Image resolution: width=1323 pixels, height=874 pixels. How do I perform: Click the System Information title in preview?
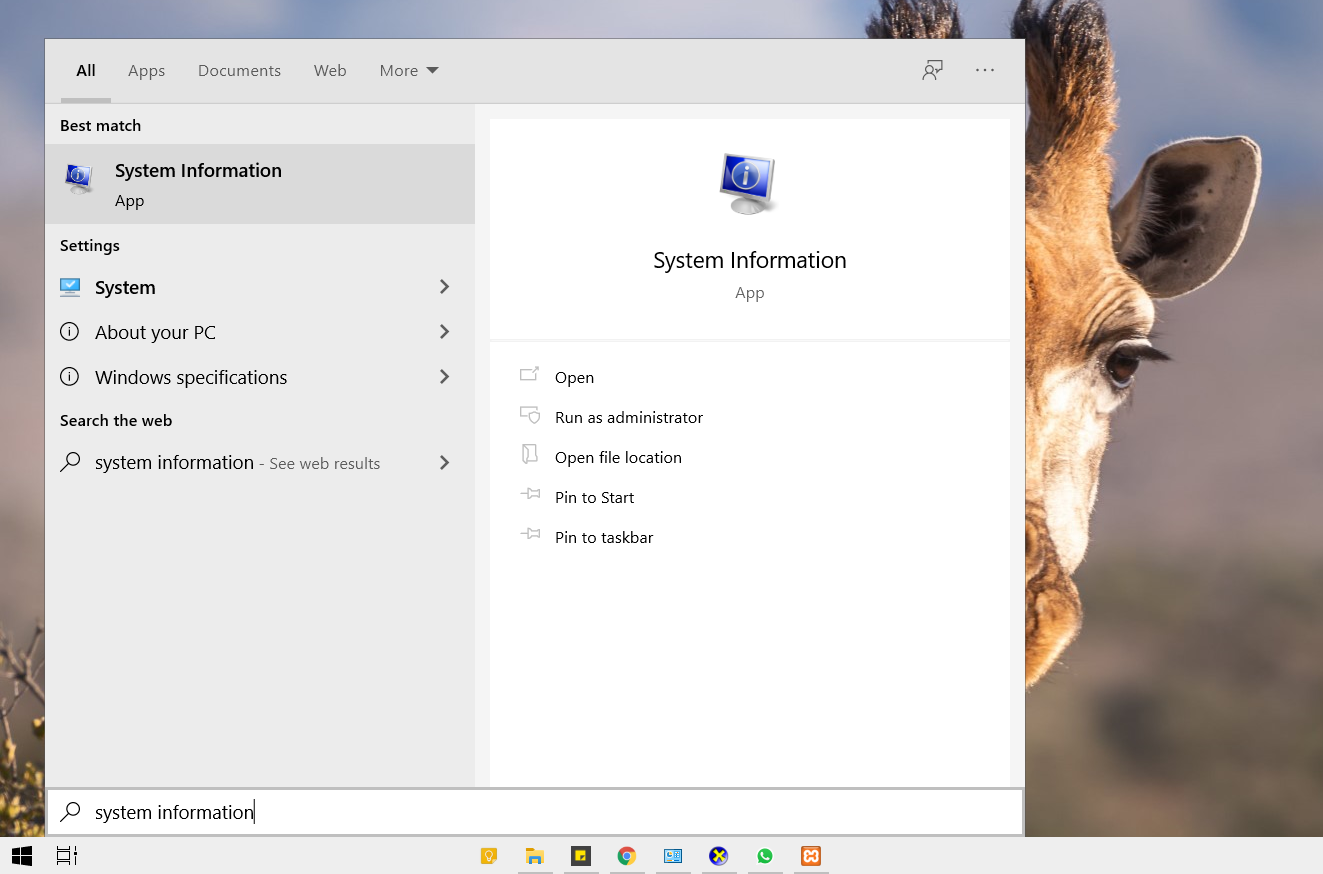750,260
